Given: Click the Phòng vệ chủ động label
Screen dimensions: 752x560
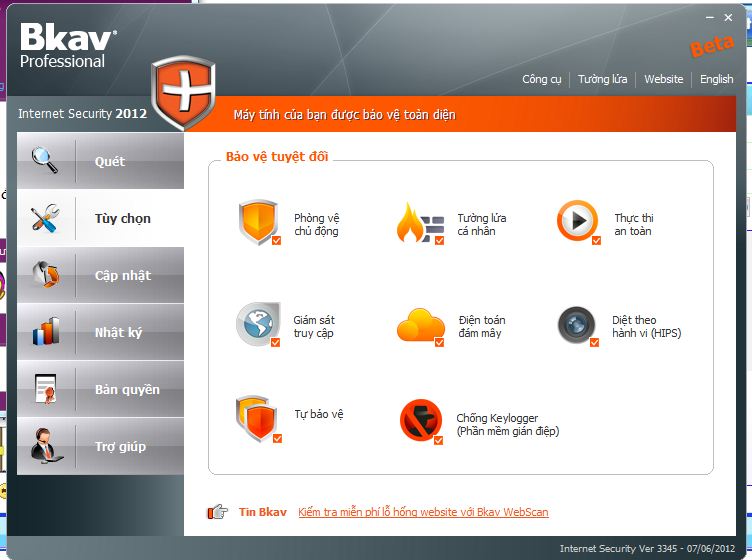Looking at the screenshot, I should click(x=317, y=224).
